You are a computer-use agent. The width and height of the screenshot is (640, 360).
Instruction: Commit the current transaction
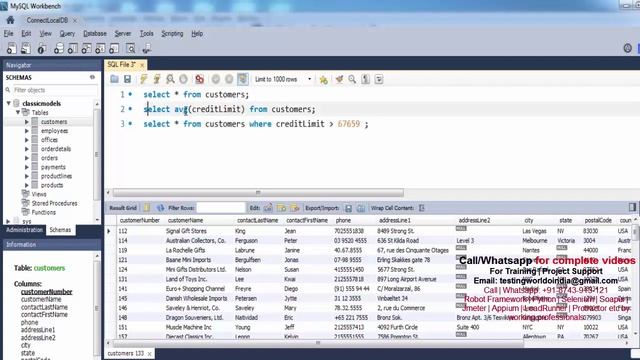point(216,79)
